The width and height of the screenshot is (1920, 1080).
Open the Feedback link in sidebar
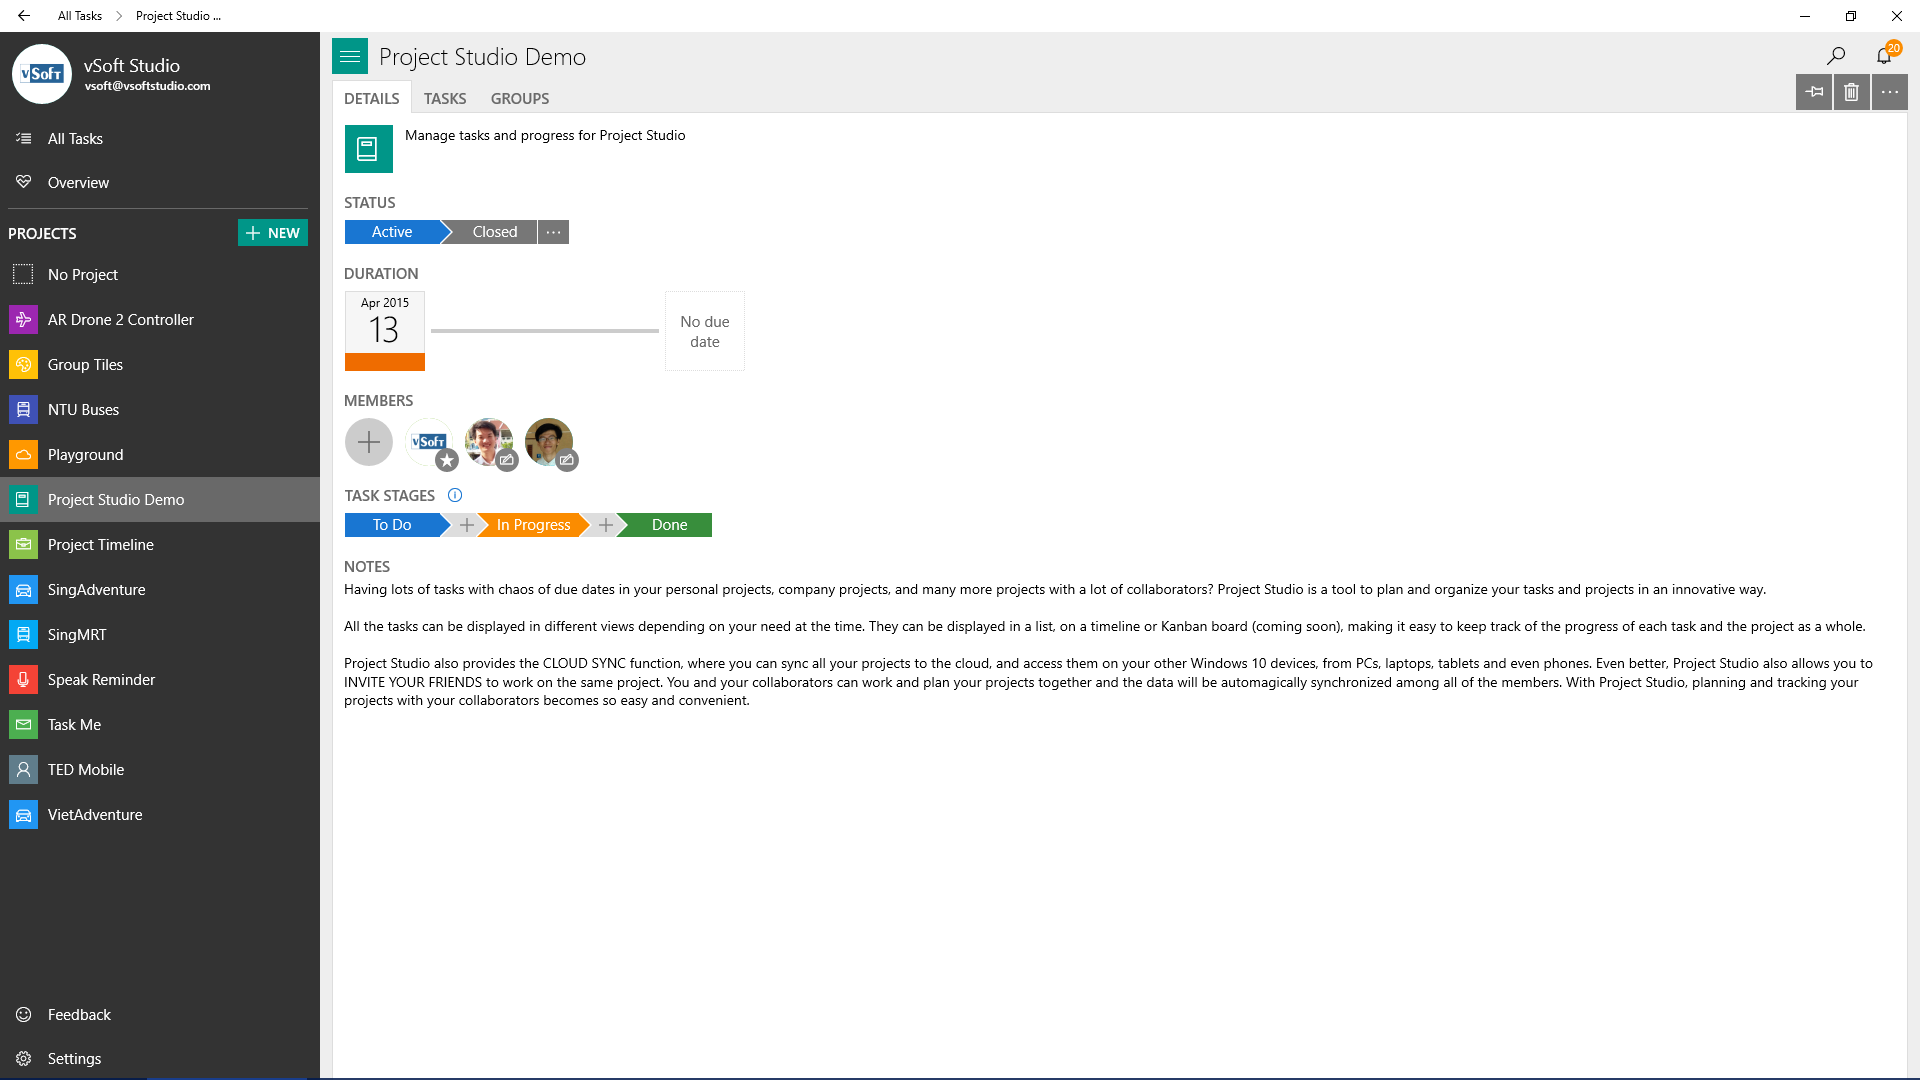click(79, 1014)
